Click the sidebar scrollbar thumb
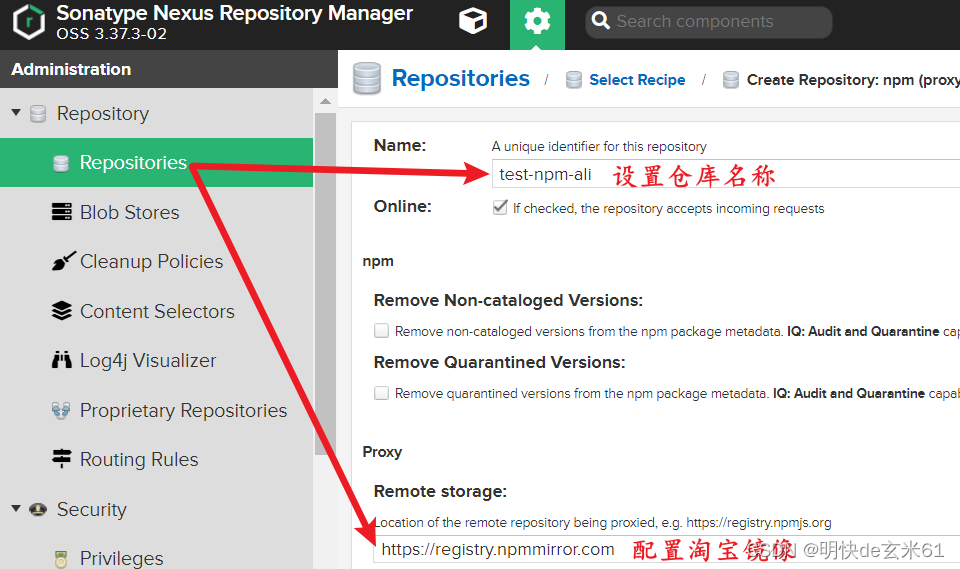The width and height of the screenshot is (960, 569). tap(325, 284)
